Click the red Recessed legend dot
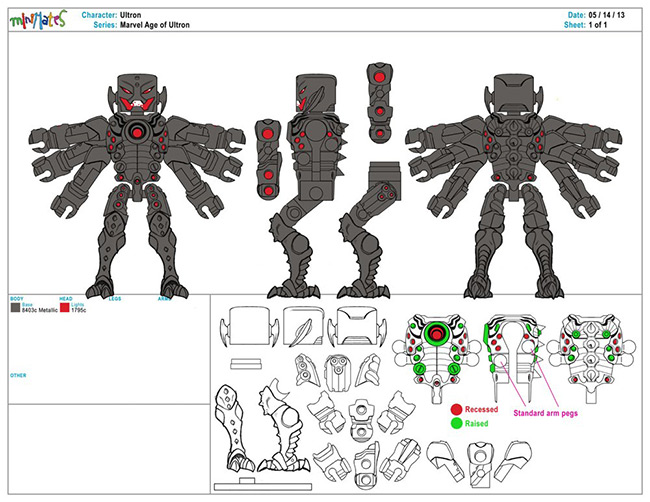 [456, 410]
